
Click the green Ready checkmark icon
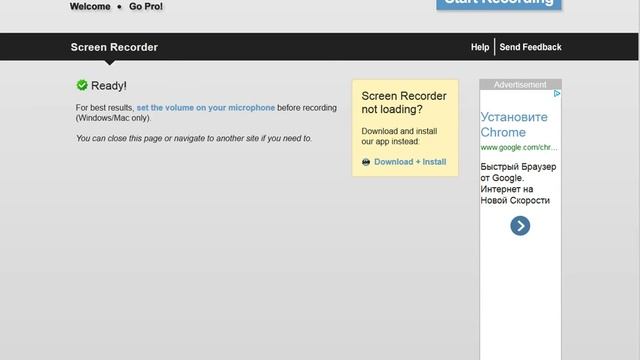pyautogui.click(x=82, y=85)
